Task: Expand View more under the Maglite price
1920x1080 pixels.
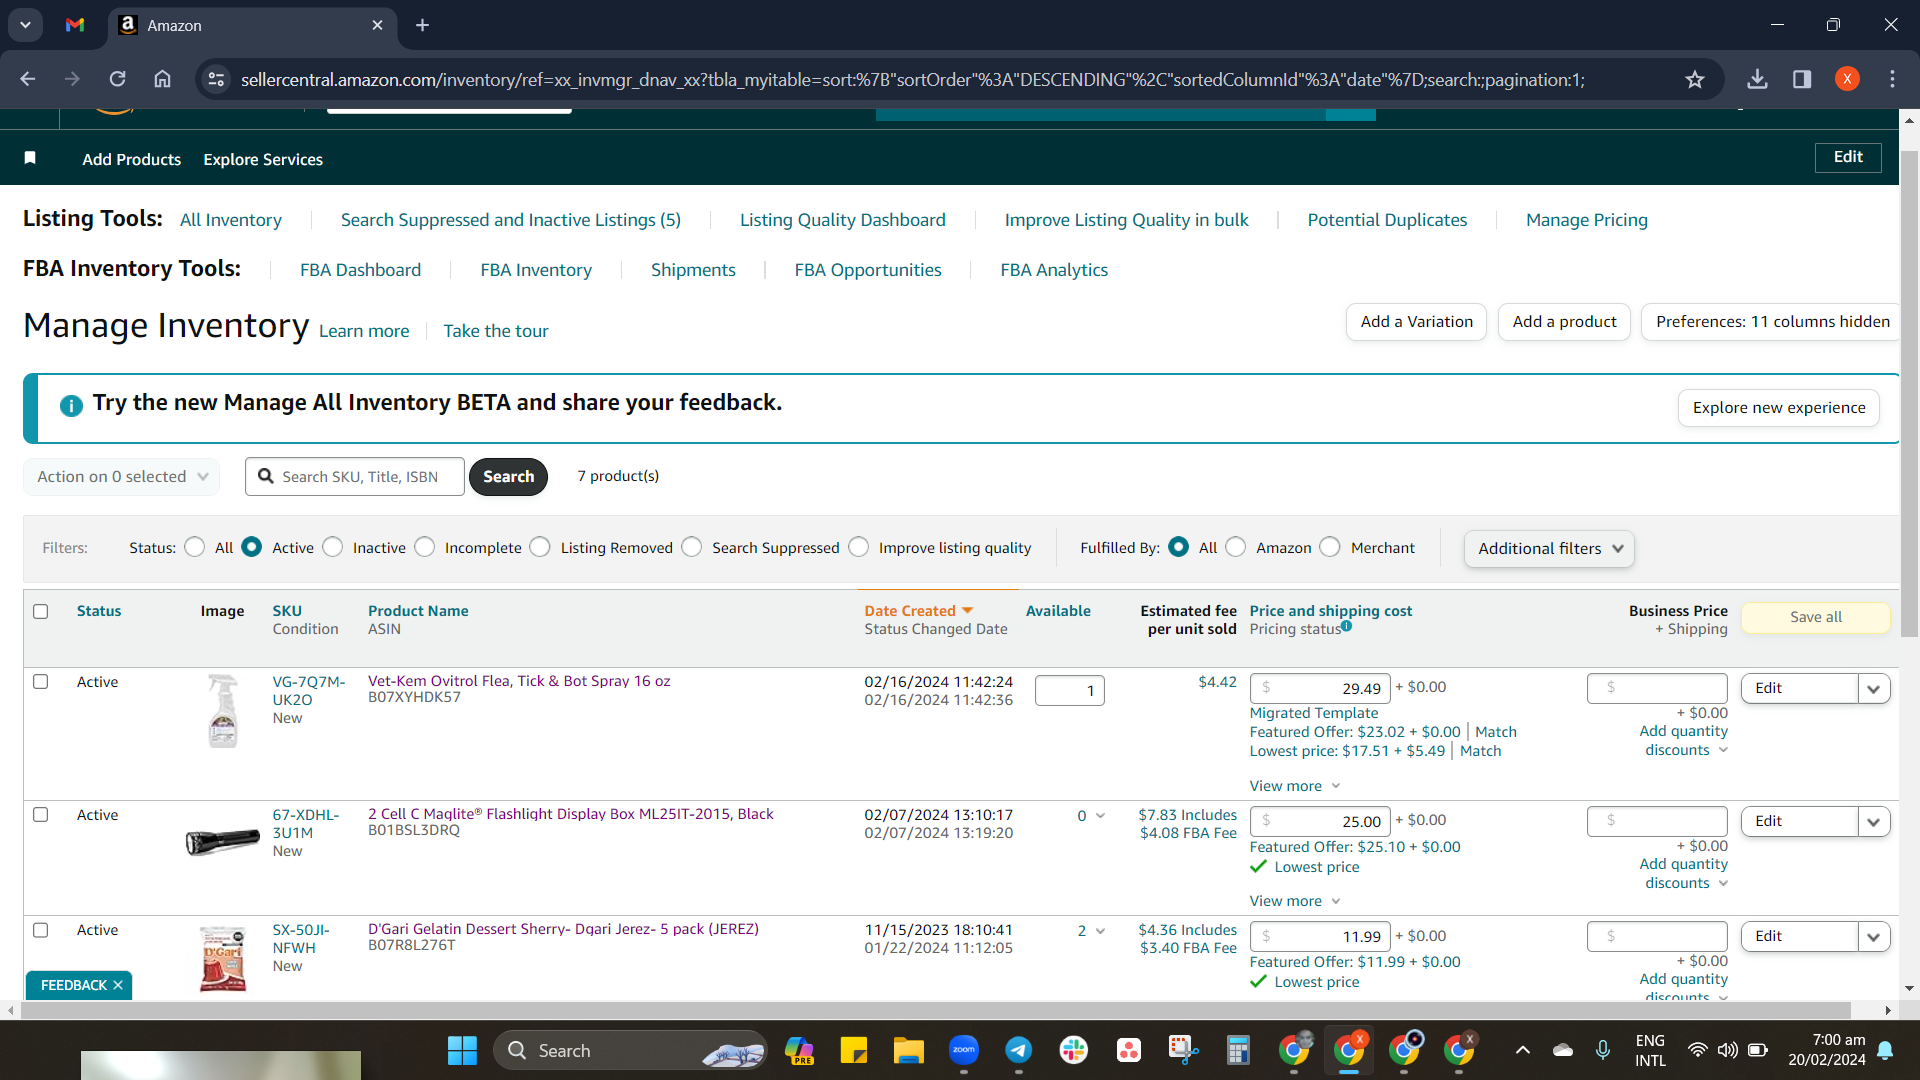Action: [x=1294, y=901]
